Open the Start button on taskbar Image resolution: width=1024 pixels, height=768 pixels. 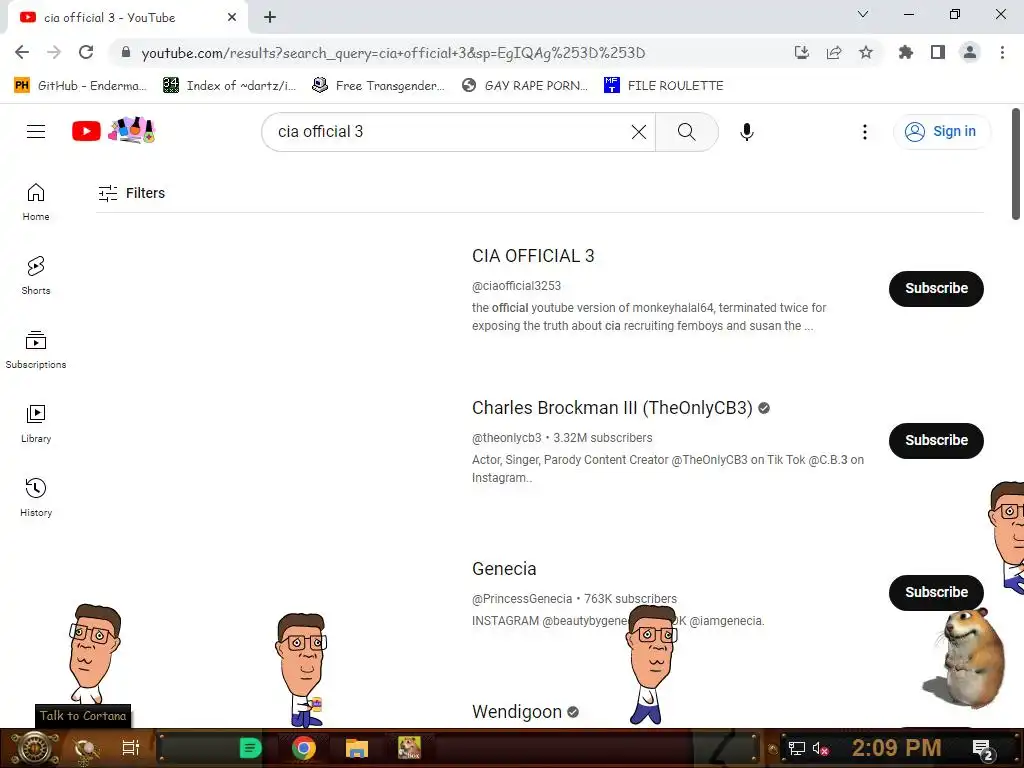35,748
